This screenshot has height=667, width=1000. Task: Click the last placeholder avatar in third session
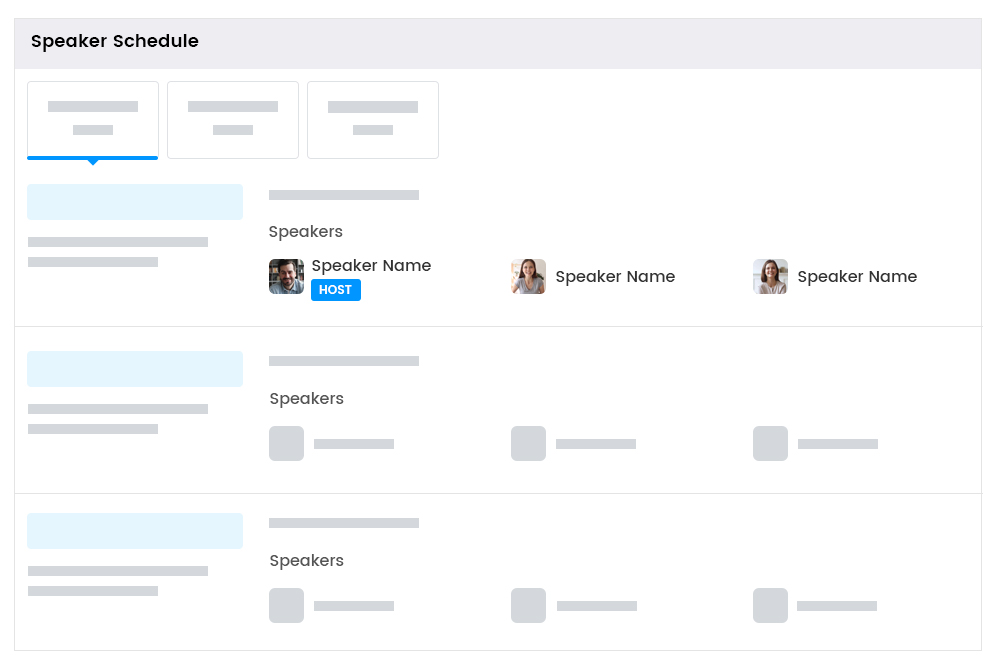click(770, 606)
